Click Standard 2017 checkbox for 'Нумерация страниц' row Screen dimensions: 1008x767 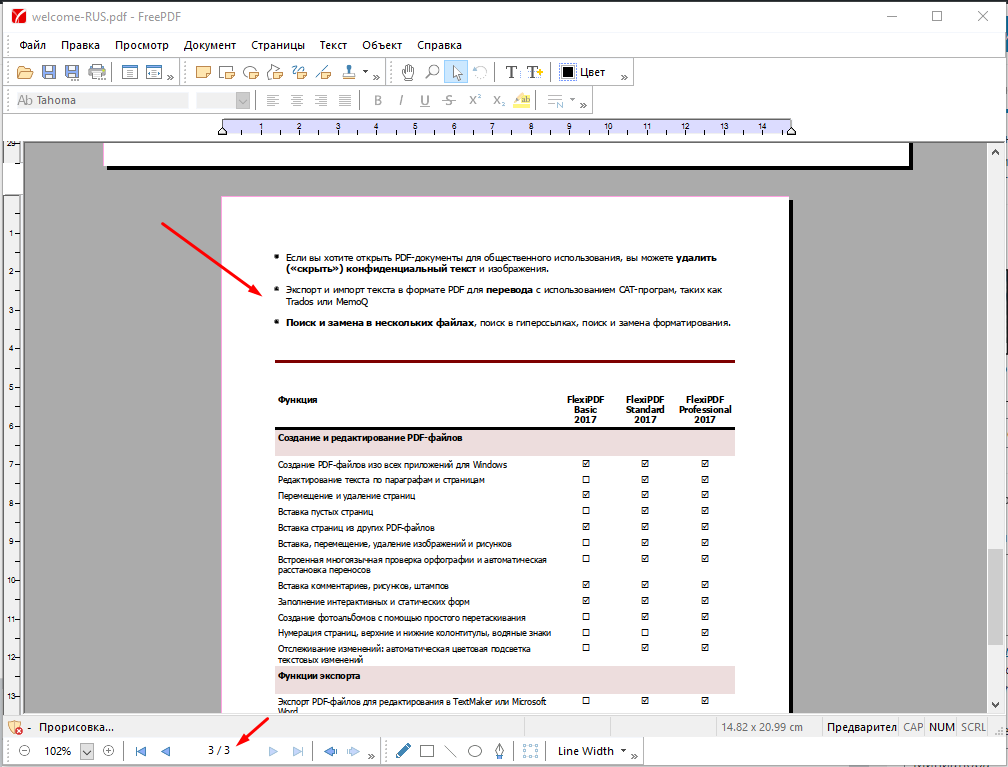coord(645,633)
